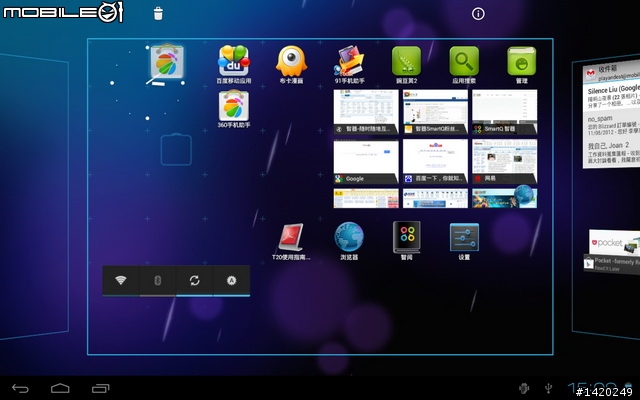This screenshot has width=640, height=400.
Task: Open the 应用搜索 magnifier app
Action: [x=464, y=64]
